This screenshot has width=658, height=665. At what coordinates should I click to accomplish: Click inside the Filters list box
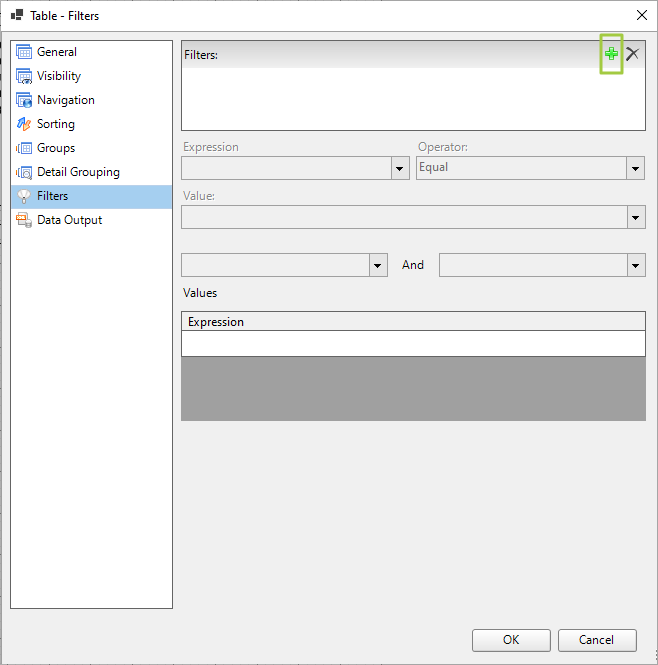pyautogui.click(x=412, y=98)
